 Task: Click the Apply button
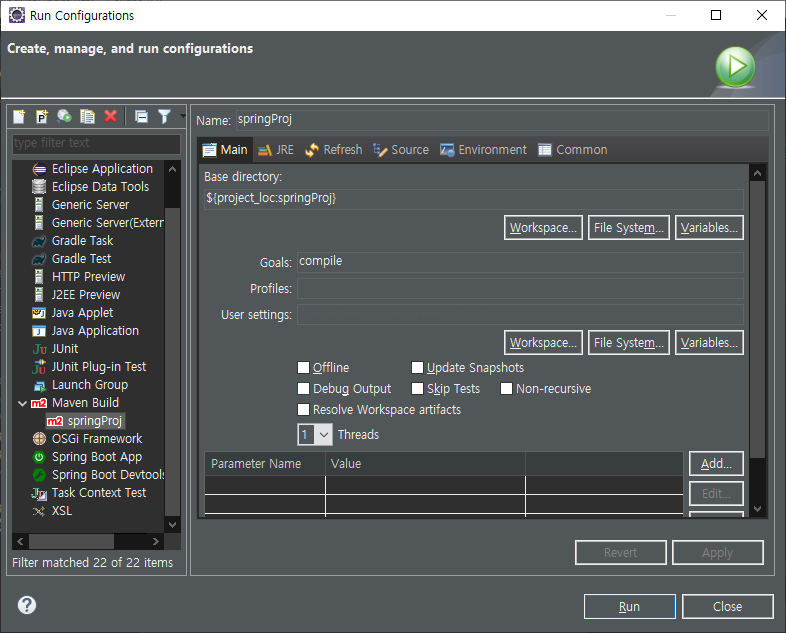point(718,553)
